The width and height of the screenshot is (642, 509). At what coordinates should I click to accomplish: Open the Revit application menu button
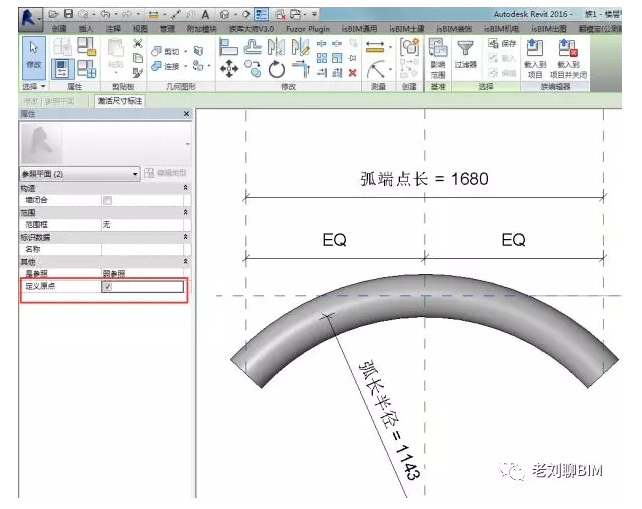click(x=29, y=19)
